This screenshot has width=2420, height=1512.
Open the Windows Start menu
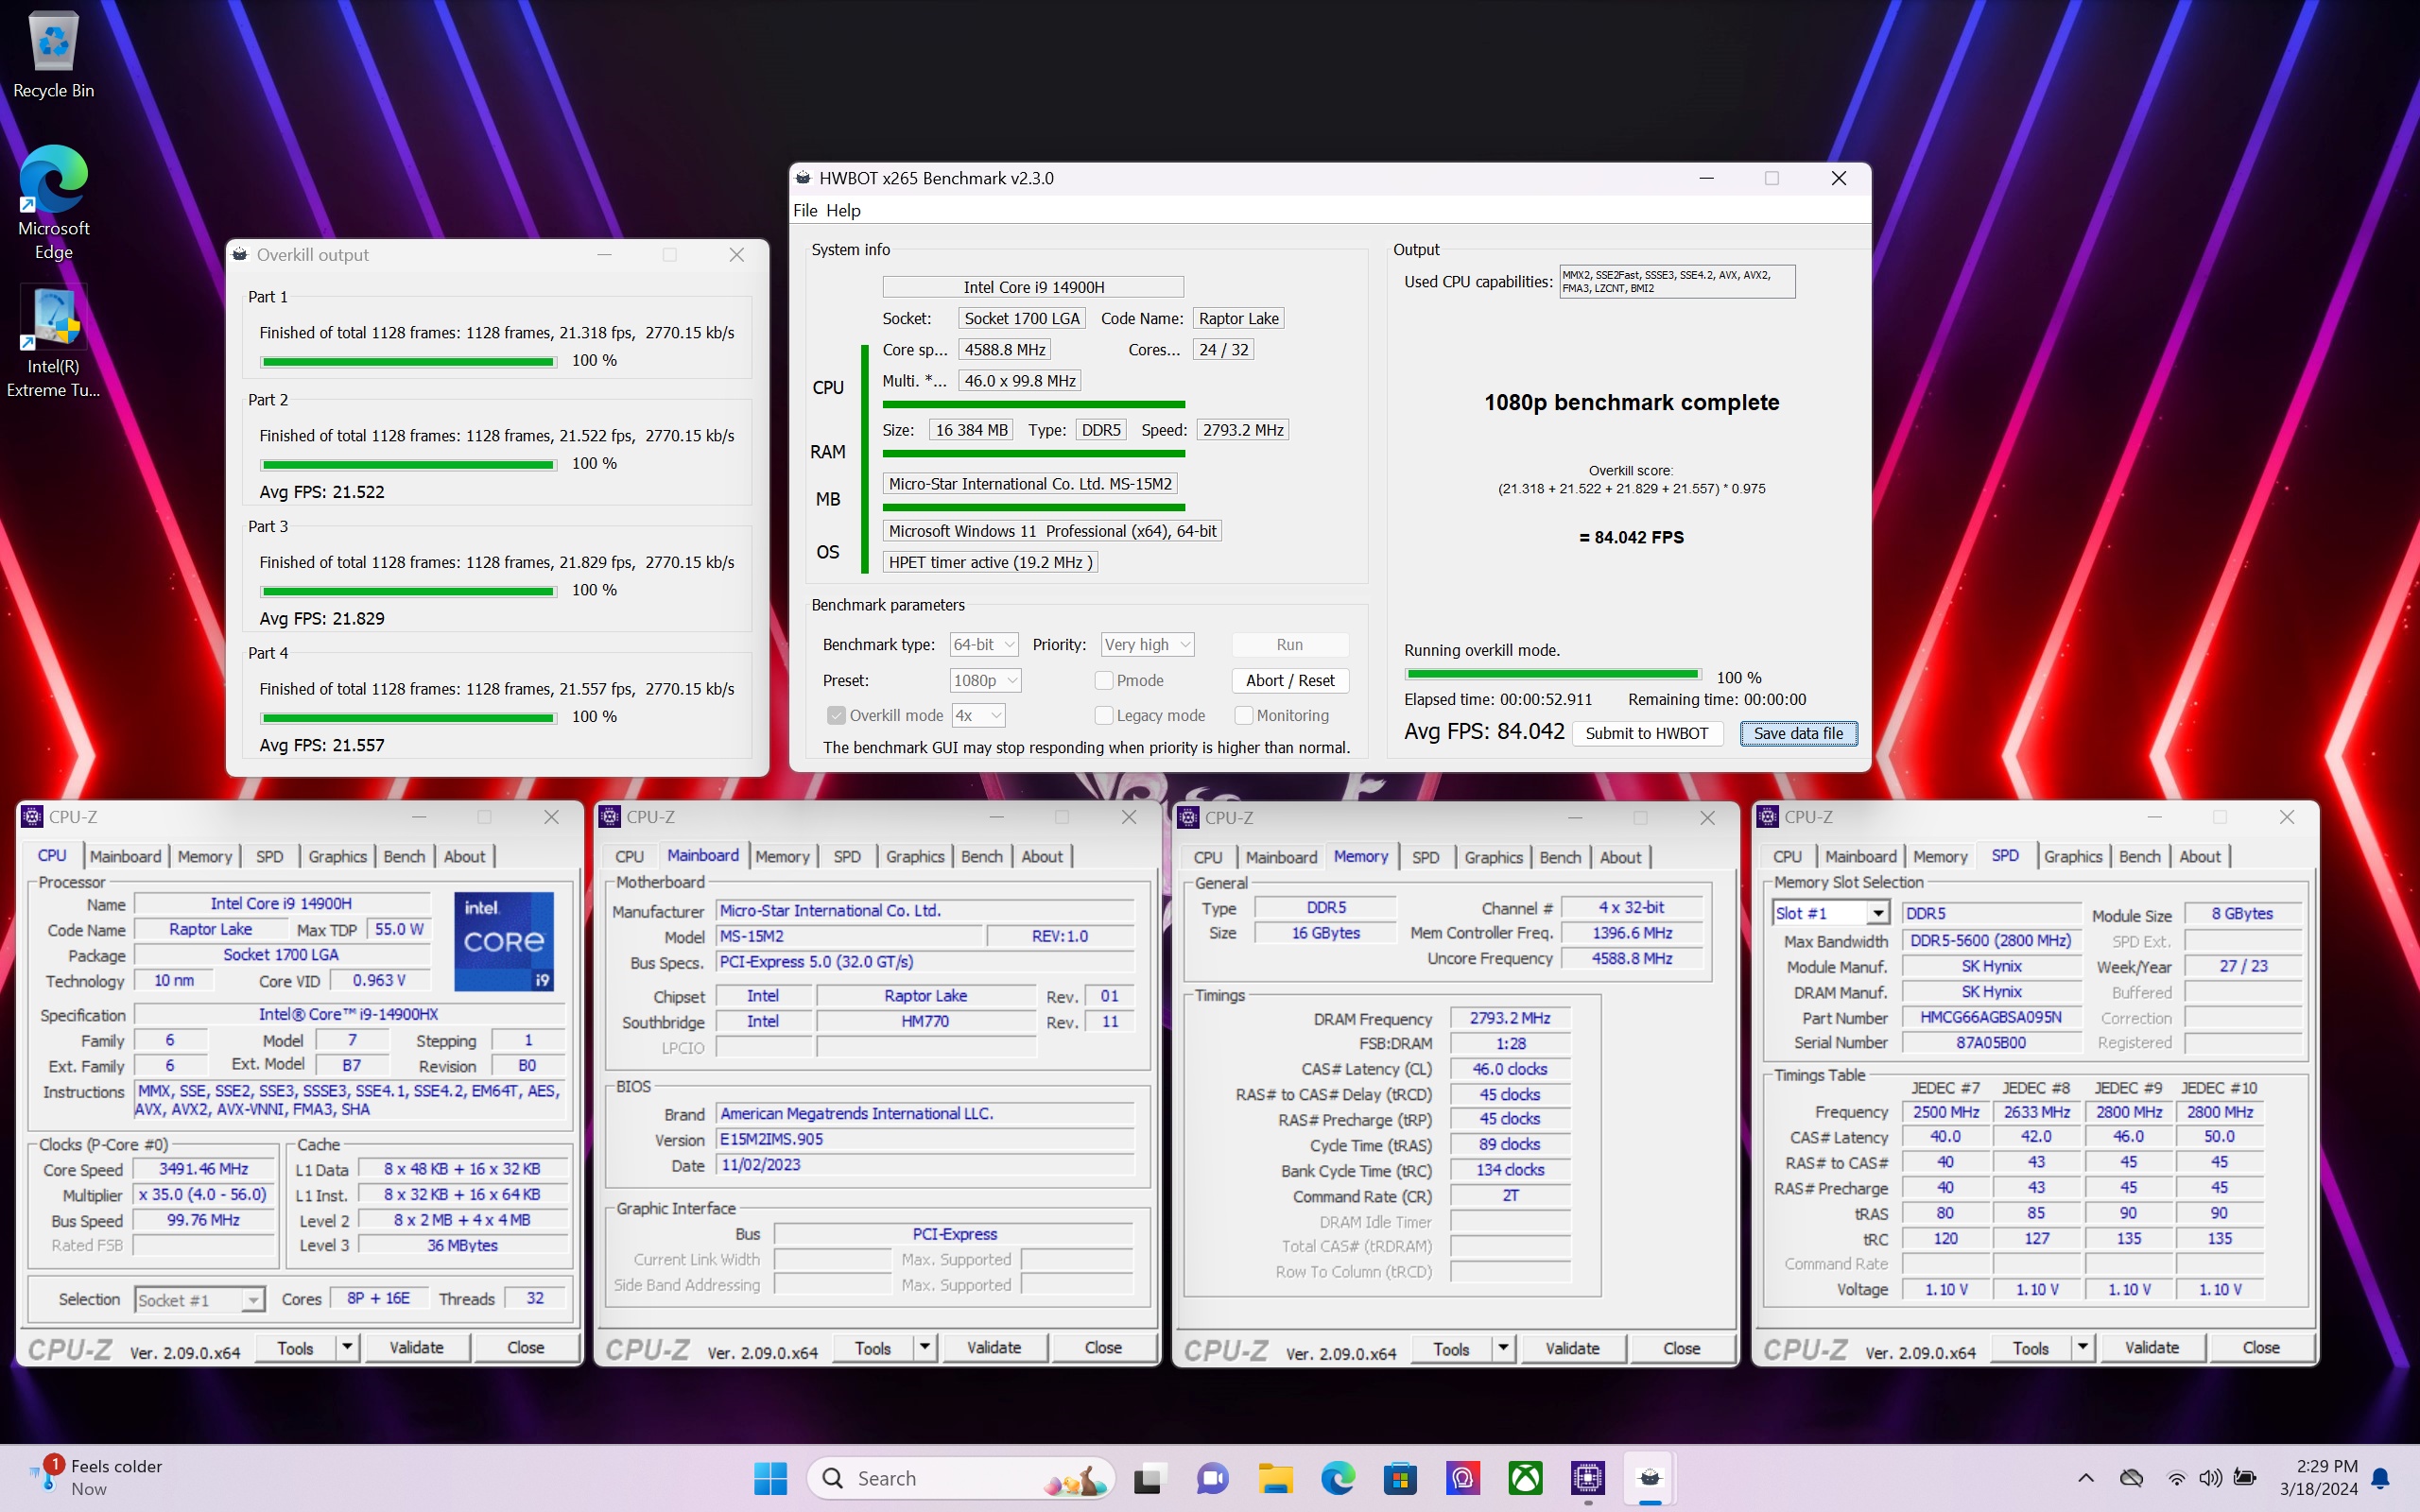(x=770, y=1478)
